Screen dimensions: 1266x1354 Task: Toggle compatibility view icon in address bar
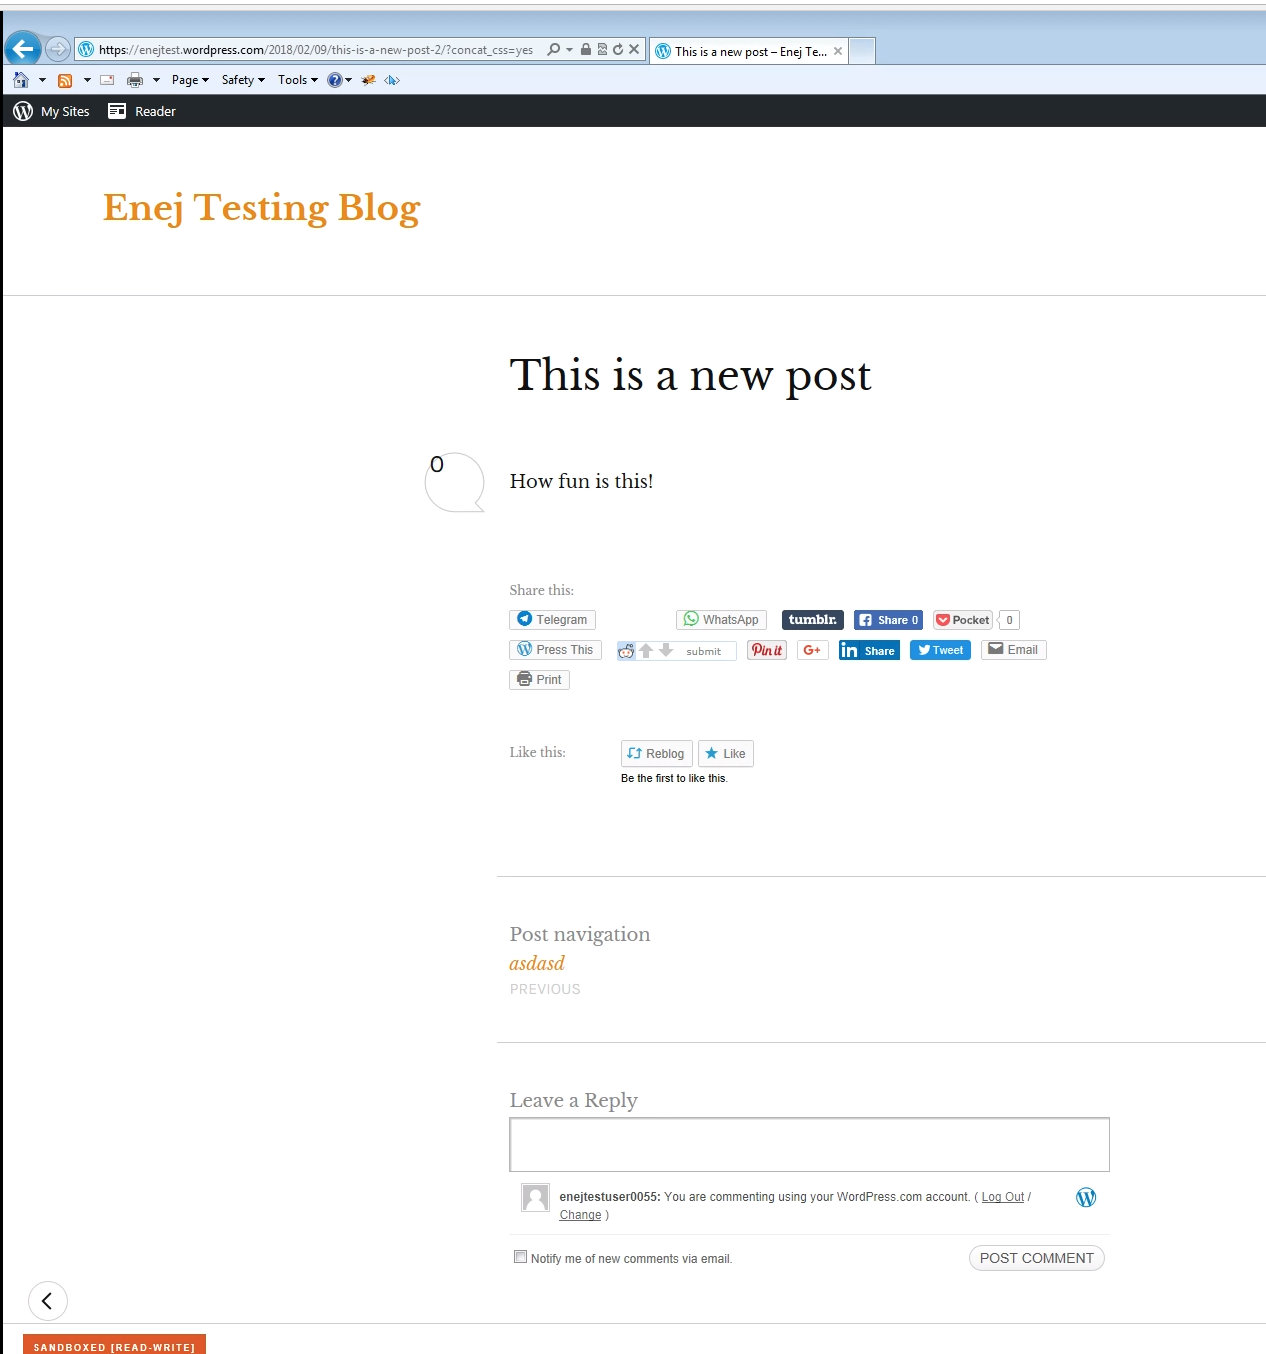[602, 49]
